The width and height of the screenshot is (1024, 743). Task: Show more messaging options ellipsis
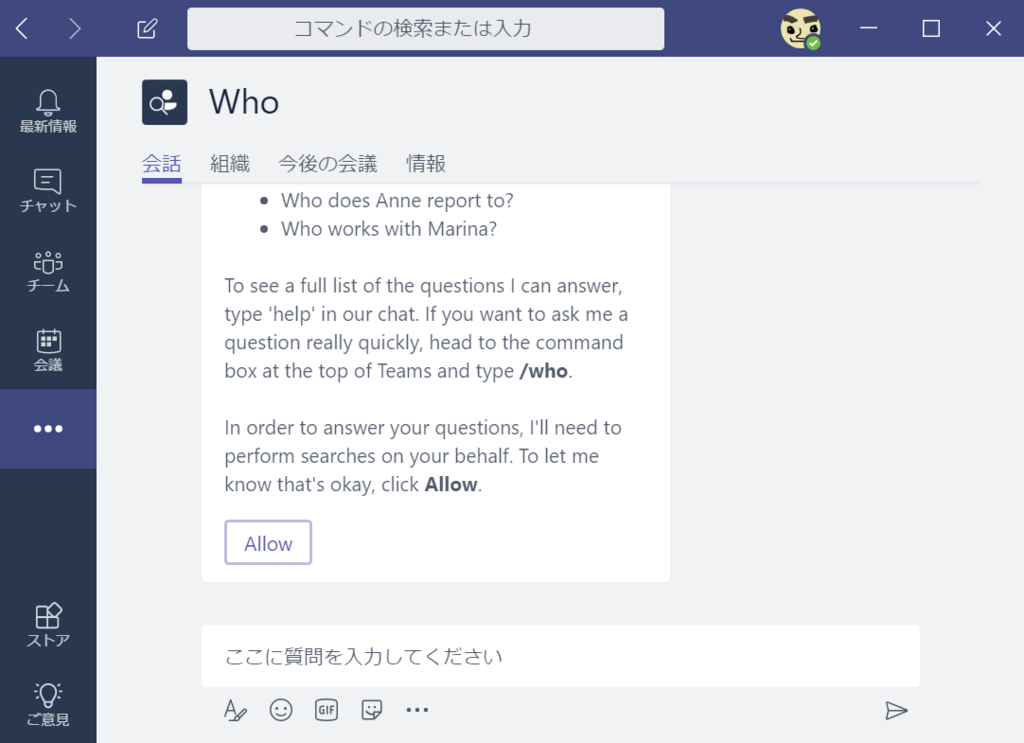click(x=417, y=710)
